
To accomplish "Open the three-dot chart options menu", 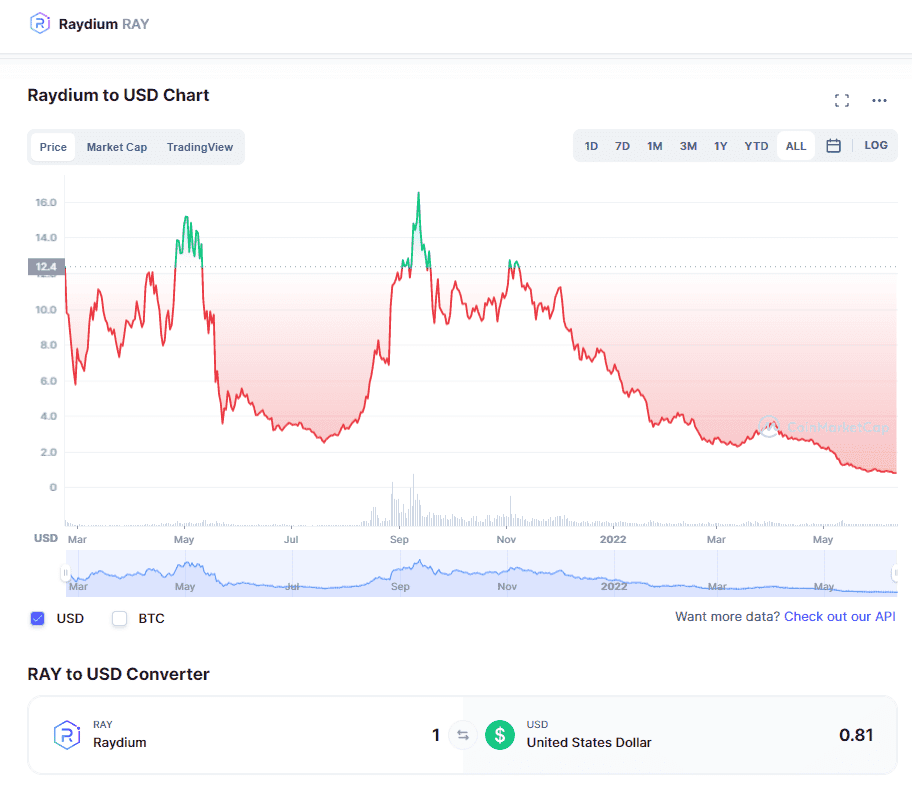I will (879, 100).
